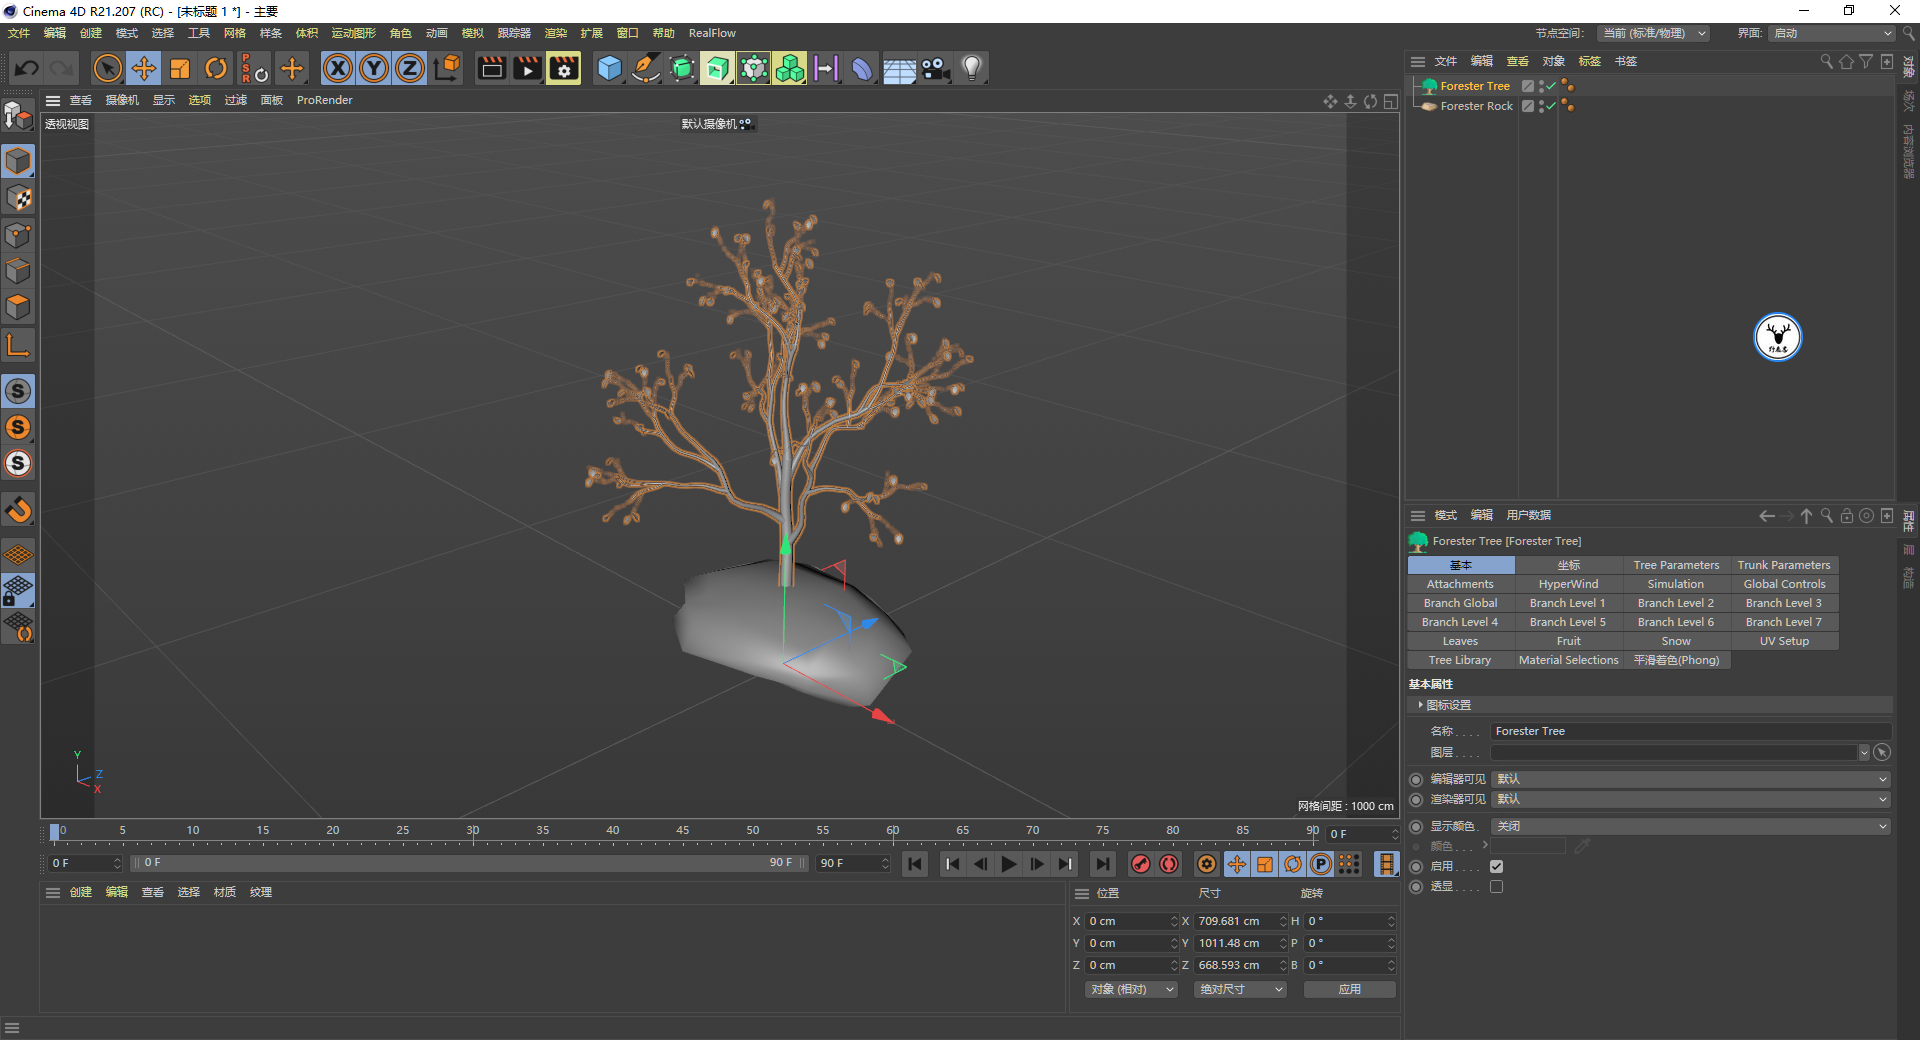Open the 运动图形 menu
The width and height of the screenshot is (1920, 1040).
353,33
